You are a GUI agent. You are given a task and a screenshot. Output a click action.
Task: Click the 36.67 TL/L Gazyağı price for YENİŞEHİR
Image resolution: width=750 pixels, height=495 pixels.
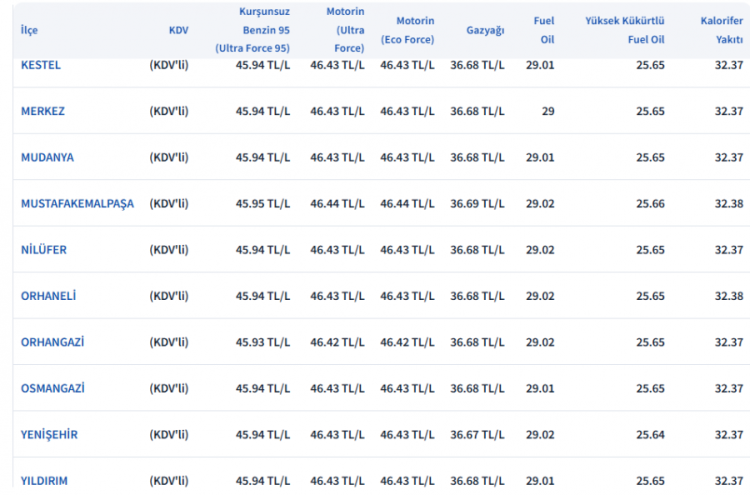tap(478, 434)
